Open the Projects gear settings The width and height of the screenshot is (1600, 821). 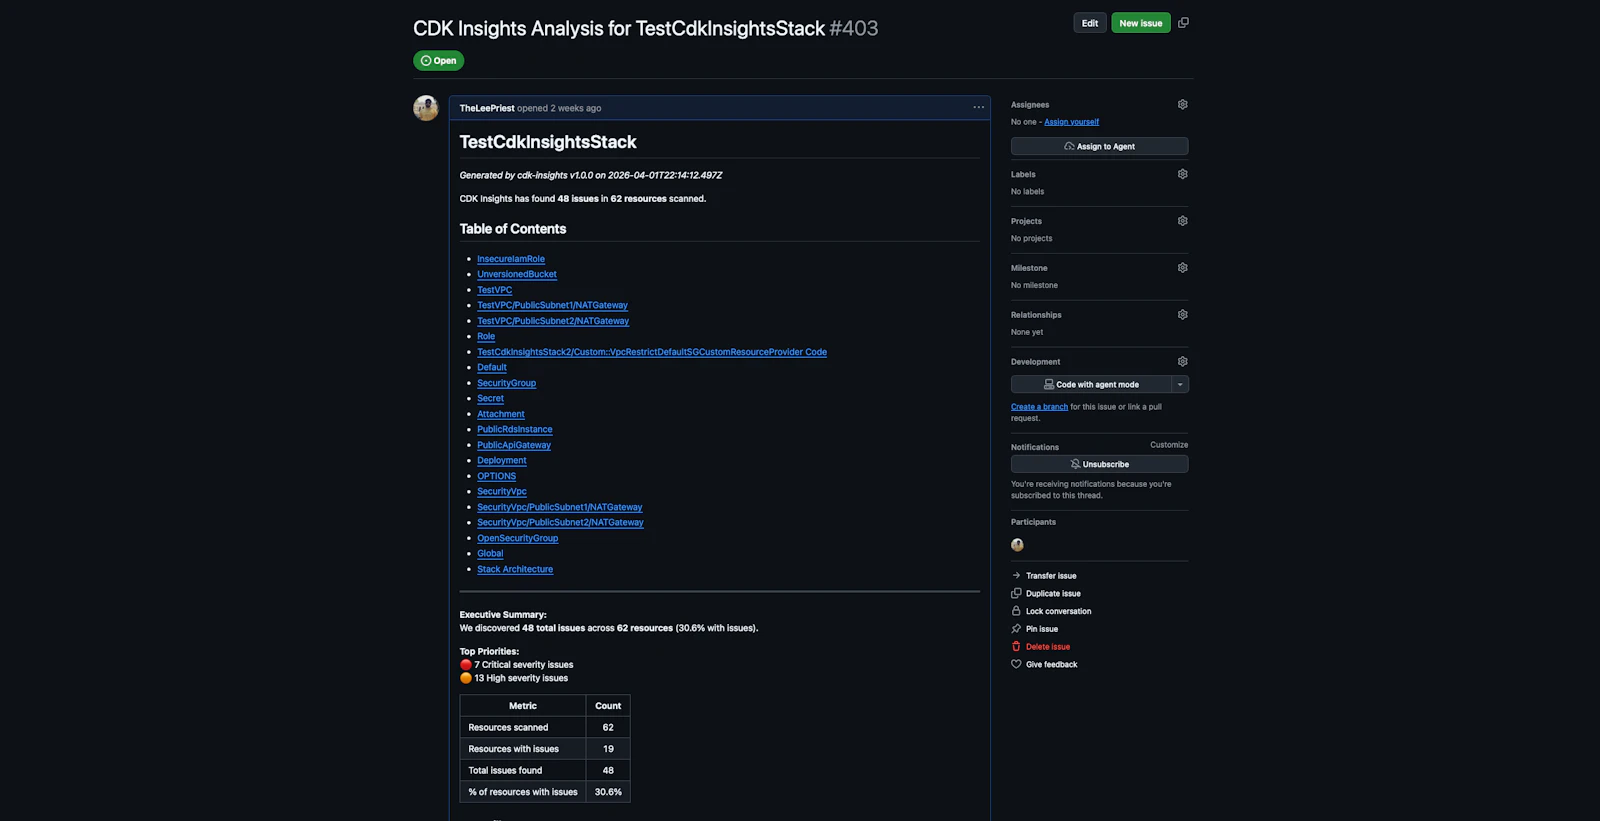tap(1183, 221)
